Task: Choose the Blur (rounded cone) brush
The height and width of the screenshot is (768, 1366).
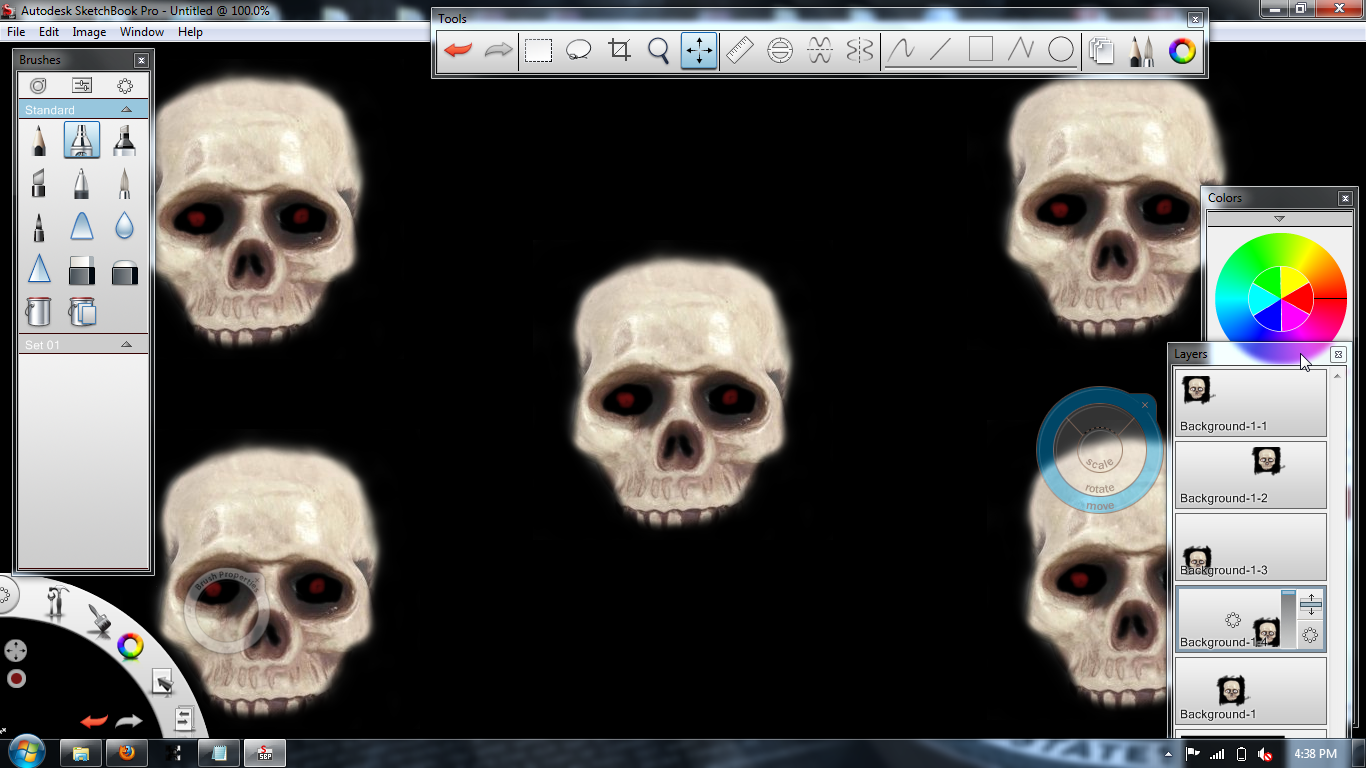Action: click(82, 227)
